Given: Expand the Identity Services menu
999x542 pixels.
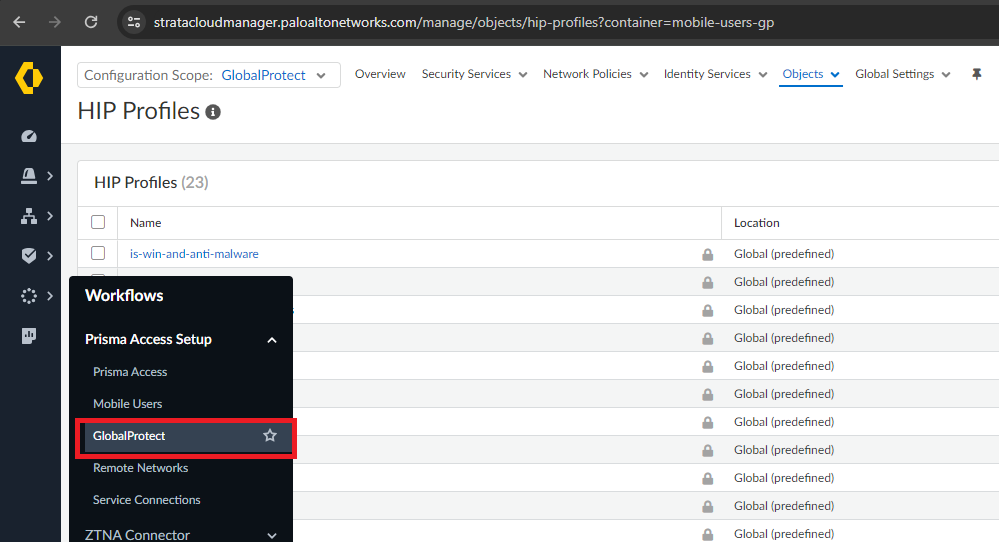Looking at the screenshot, I should pyautogui.click(x=715, y=75).
